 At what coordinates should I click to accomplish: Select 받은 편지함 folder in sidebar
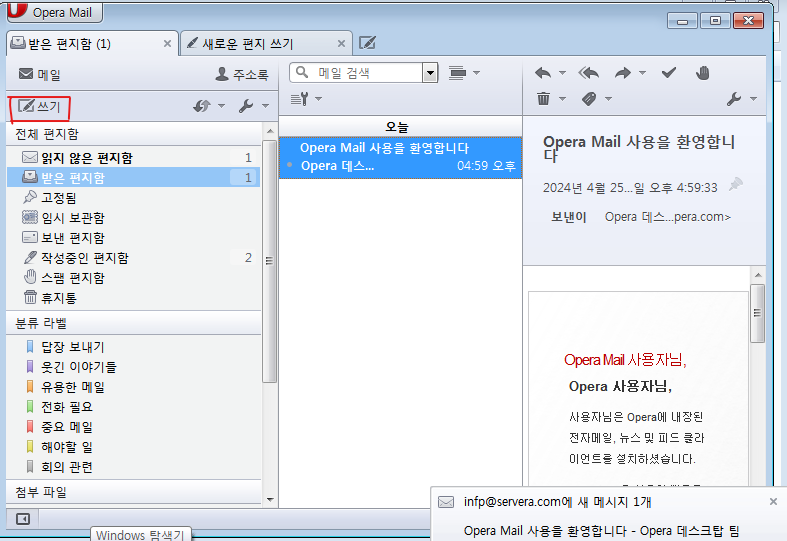pos(134,177)
